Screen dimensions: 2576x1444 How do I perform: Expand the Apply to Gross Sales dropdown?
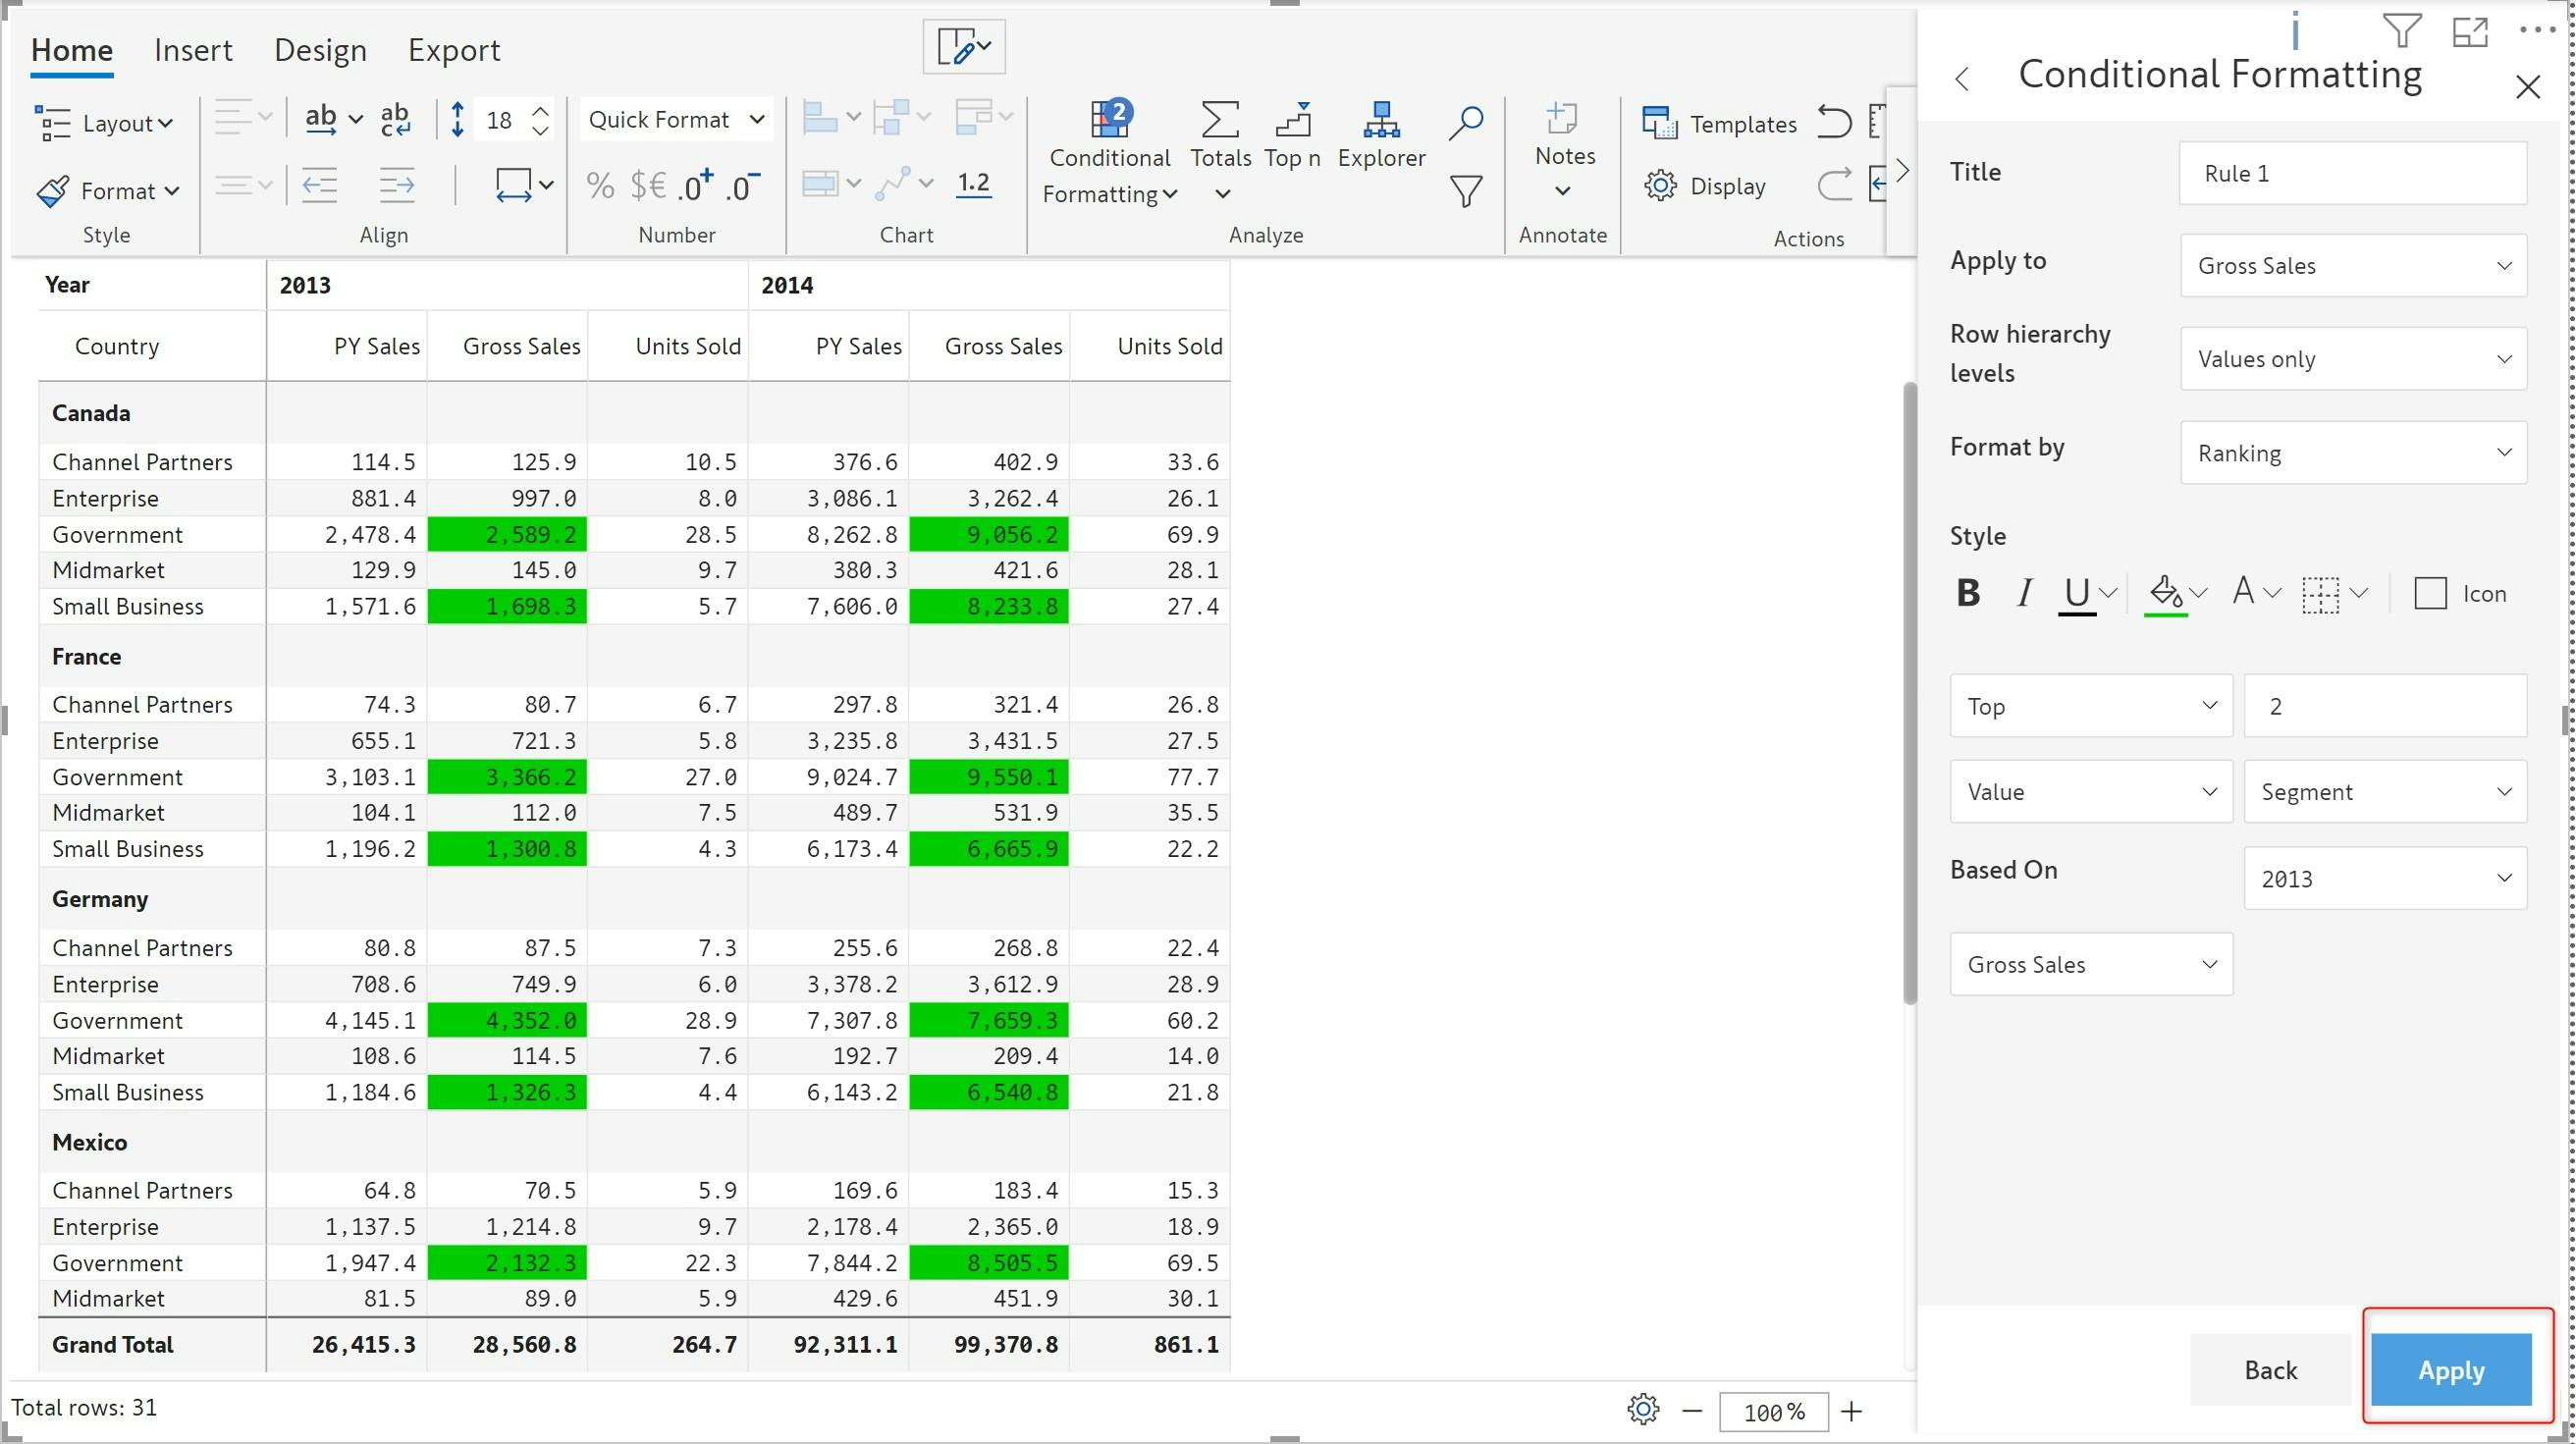(x=2353, y=265)
